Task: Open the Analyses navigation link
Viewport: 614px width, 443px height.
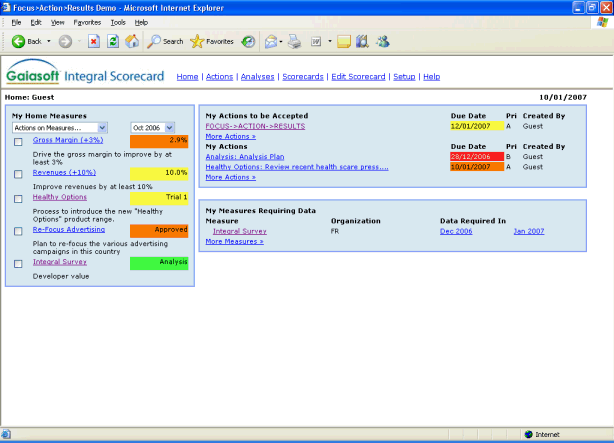Action: click(x=257, y=77)
